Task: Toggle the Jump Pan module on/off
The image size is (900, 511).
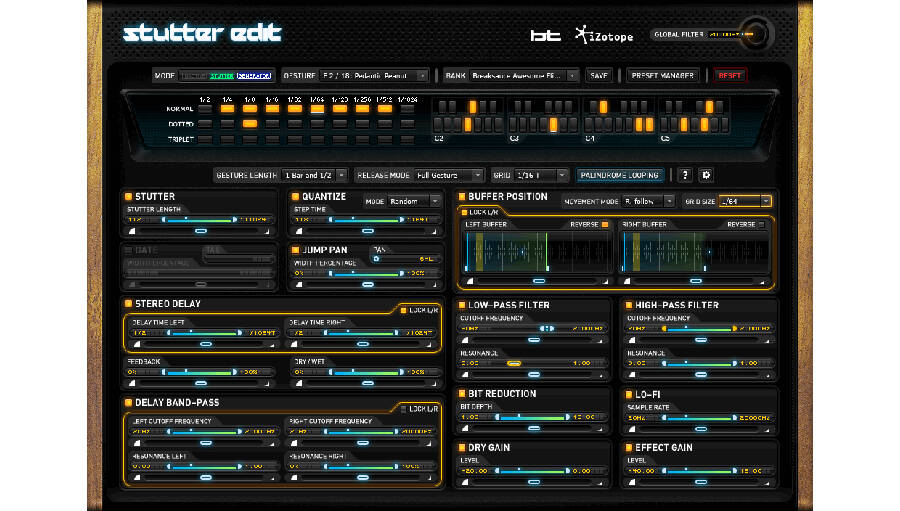Action: 296,250
